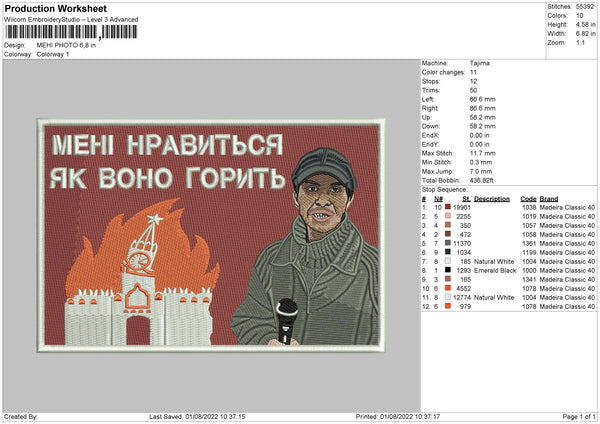Click thread code 1038
The width and height of the screenshot is (600, 424).
pyautogui.click(x=529, y=207)
